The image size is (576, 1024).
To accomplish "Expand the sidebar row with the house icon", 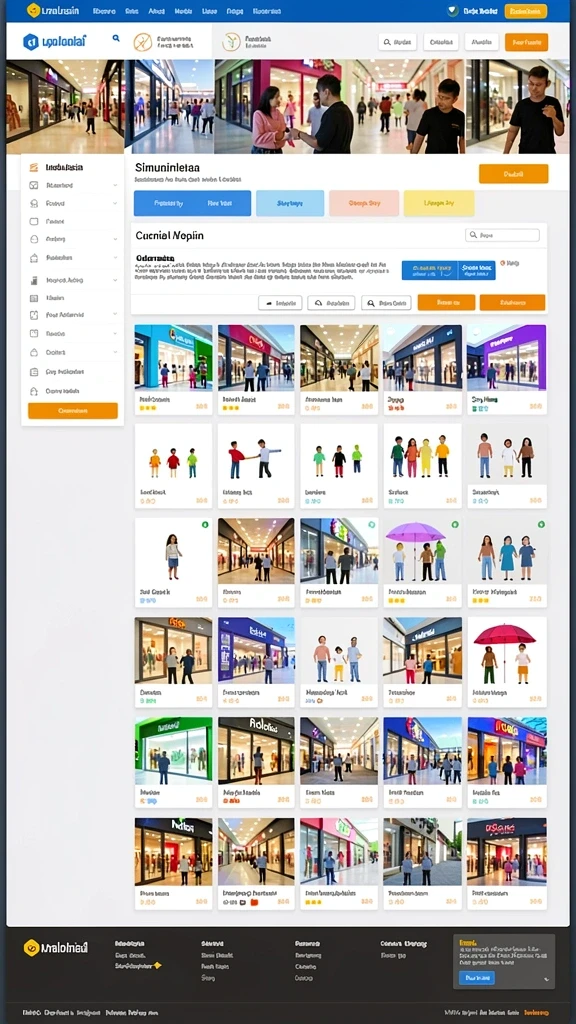I will coord(72,258).
